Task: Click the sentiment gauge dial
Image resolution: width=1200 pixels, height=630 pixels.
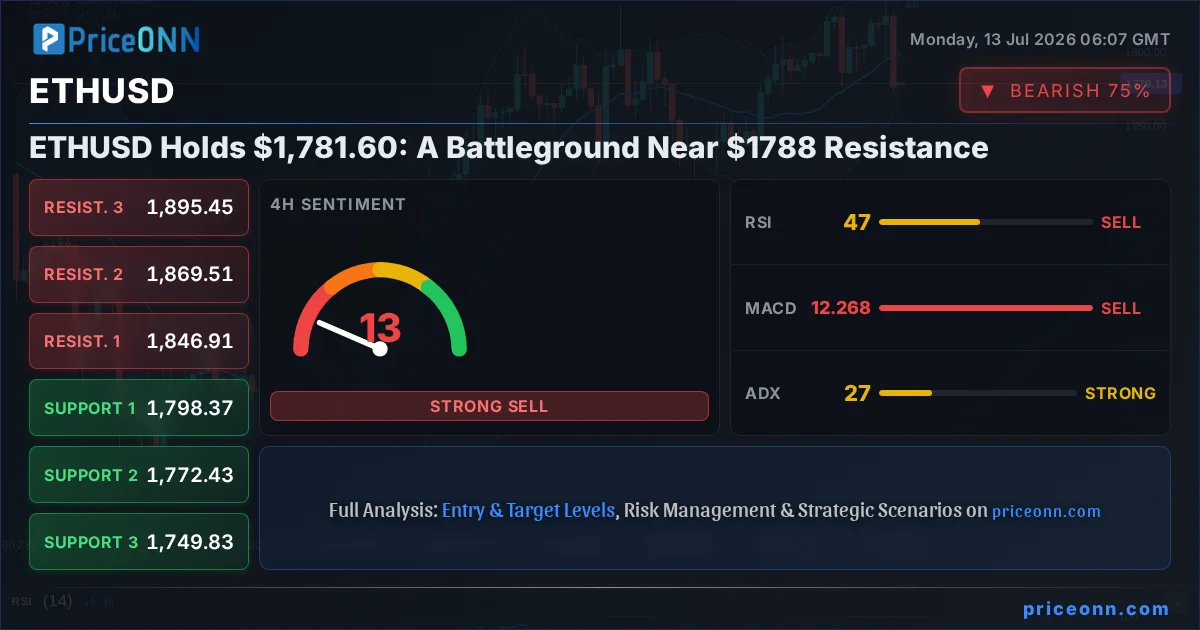Action: point(380,310)
